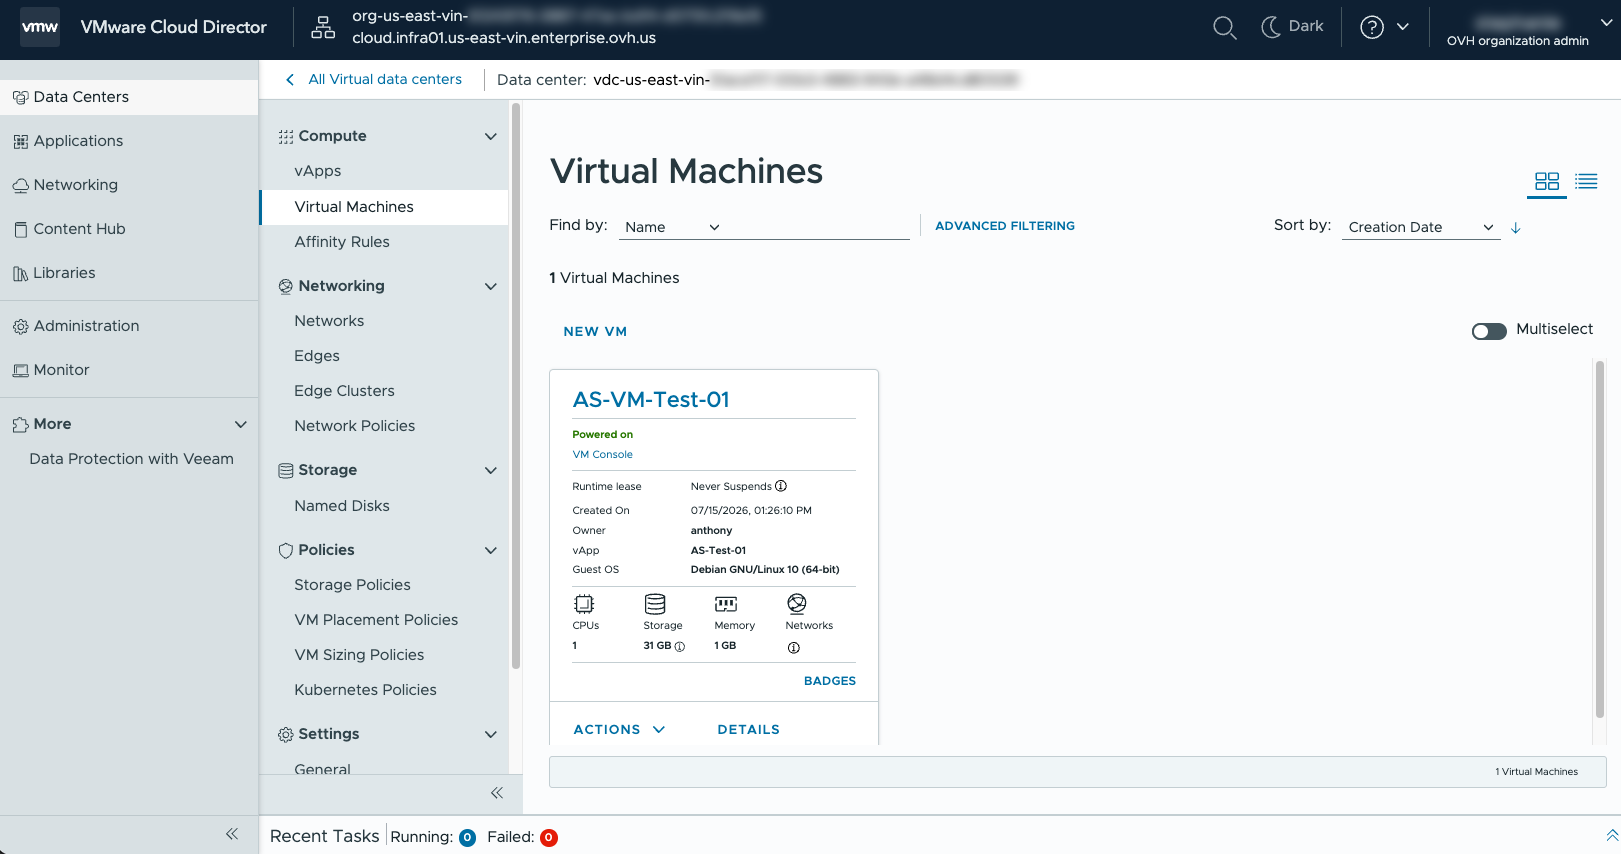Open vApps in Compute
Screen dimensions: 1621x854
(x=318, y=171)
